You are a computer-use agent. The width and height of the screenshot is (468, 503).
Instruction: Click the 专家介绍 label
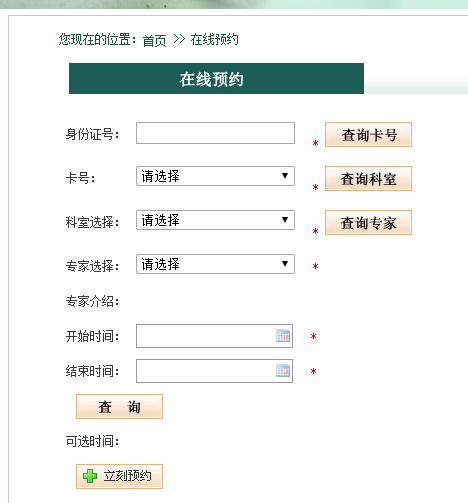tap(92, 301)
